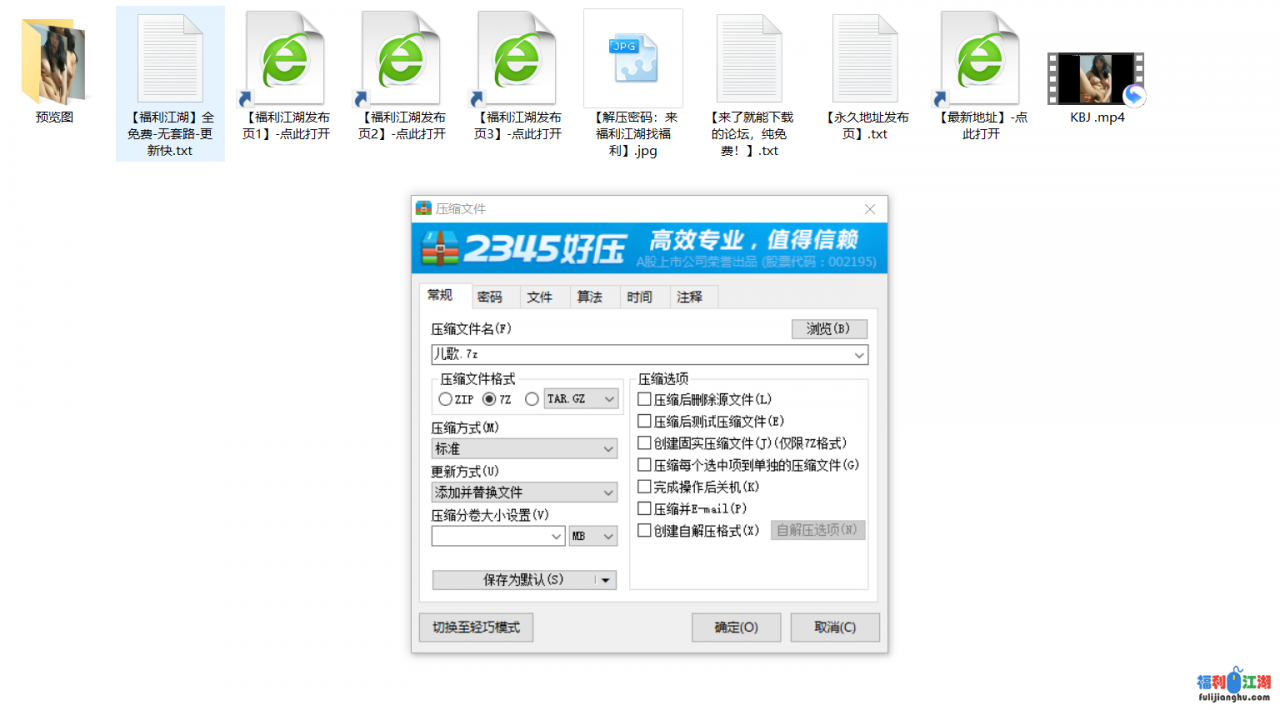1280x710 pixels.
Task: Open the MB size unit dropdown
Action: (x=593, y=537)
